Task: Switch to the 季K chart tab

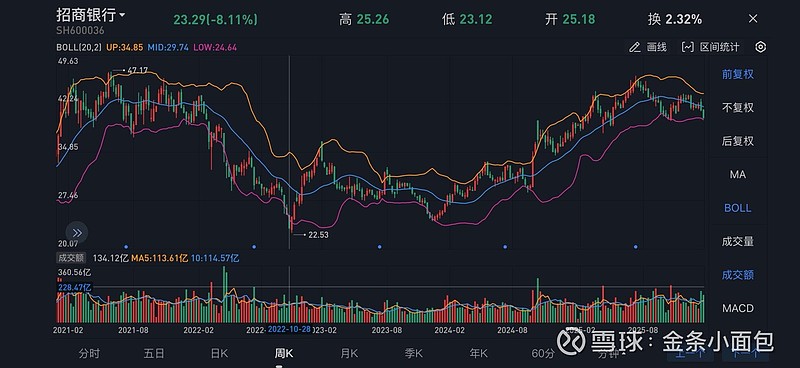Action: coord(414,353)
